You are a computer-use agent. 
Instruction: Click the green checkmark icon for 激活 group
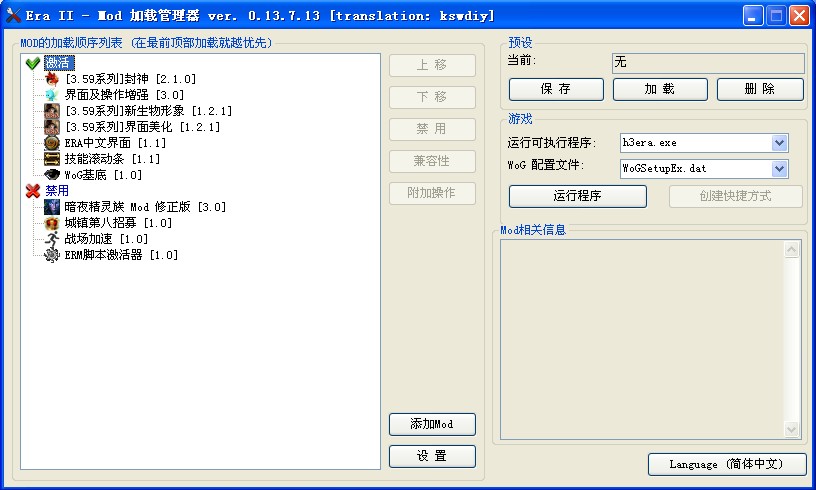pyautogui.click(x=33, y=63)
